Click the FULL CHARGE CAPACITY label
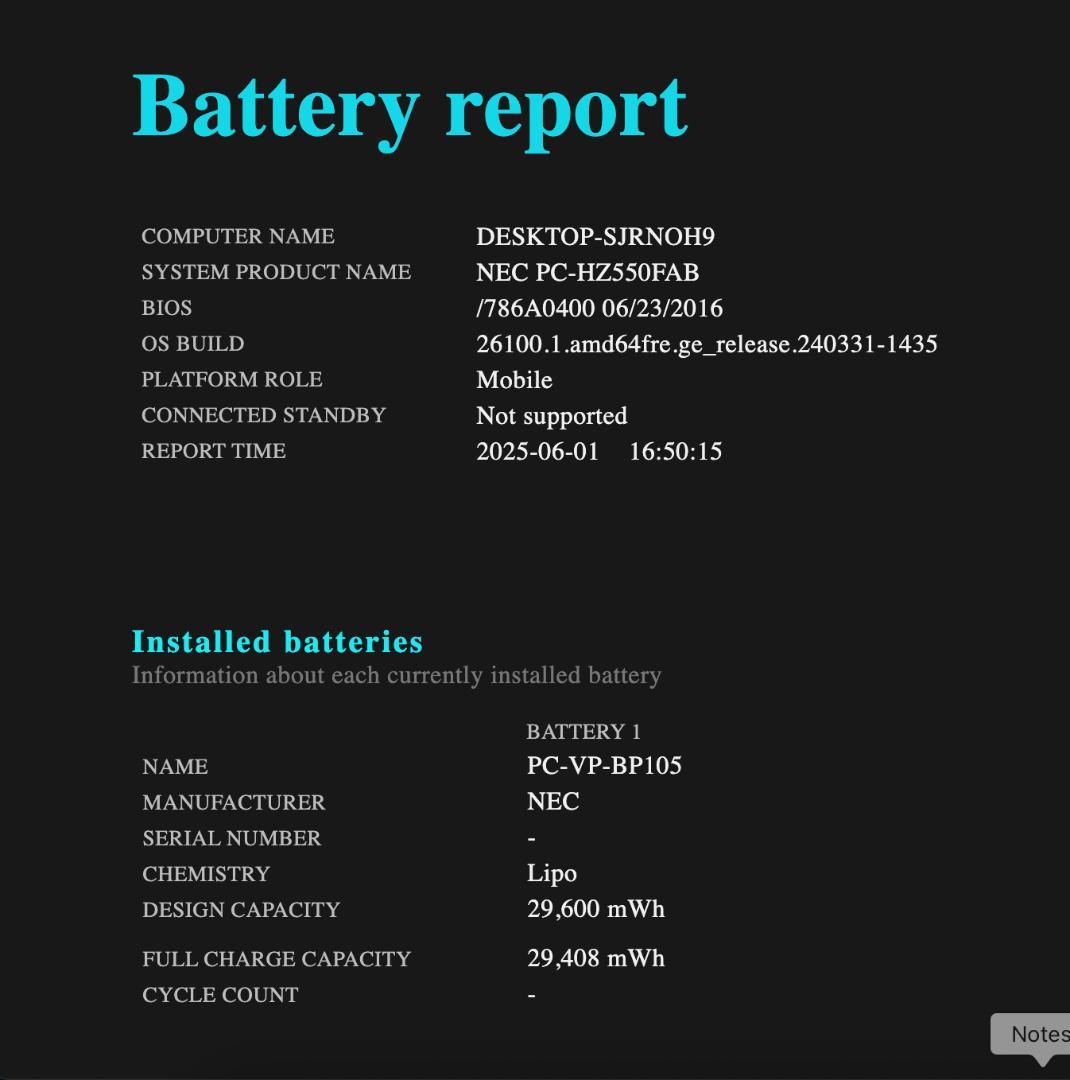 point(276,958)
